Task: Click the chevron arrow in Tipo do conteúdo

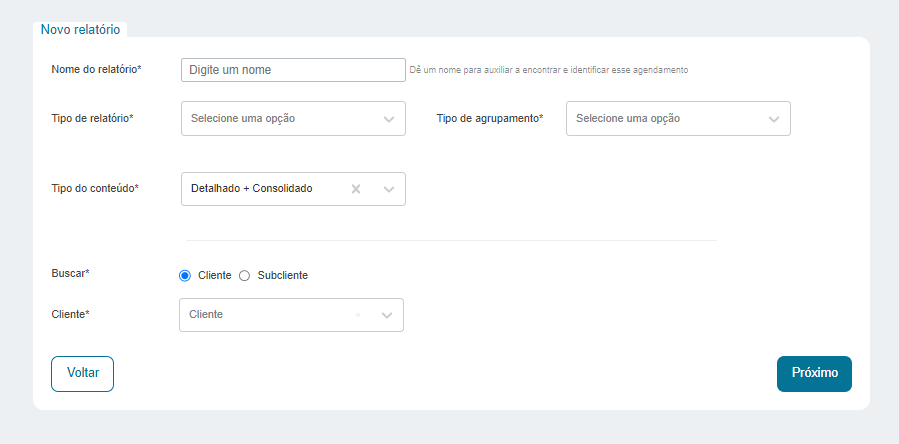Action: point(389,189)
